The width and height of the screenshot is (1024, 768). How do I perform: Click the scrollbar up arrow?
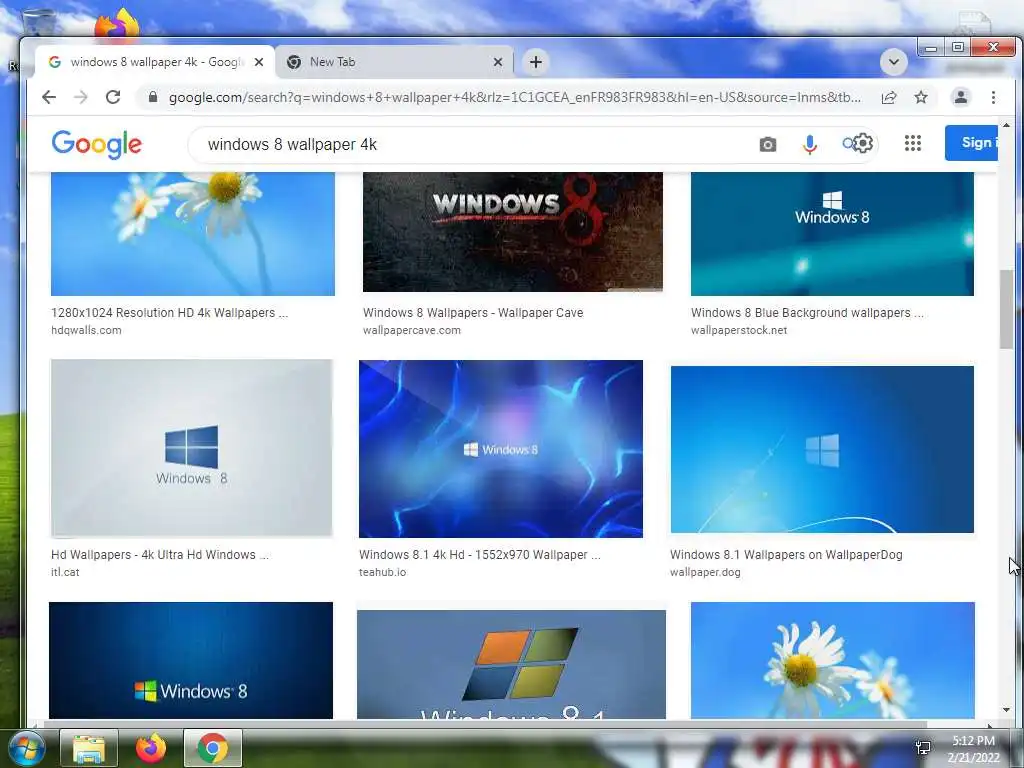tap(1006, 125)
